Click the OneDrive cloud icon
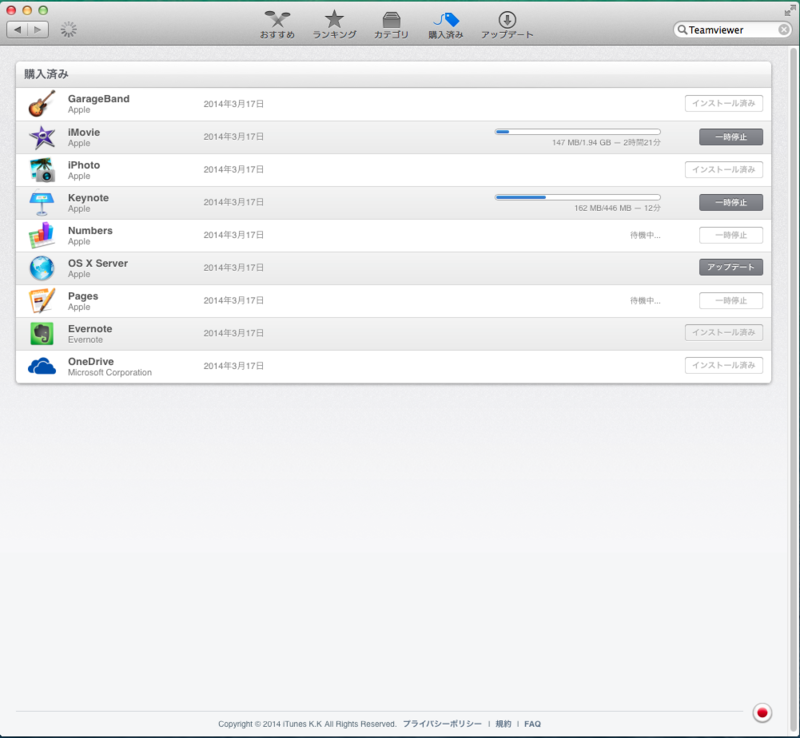This screenshot has height=738, width=800. click(42, 366)
